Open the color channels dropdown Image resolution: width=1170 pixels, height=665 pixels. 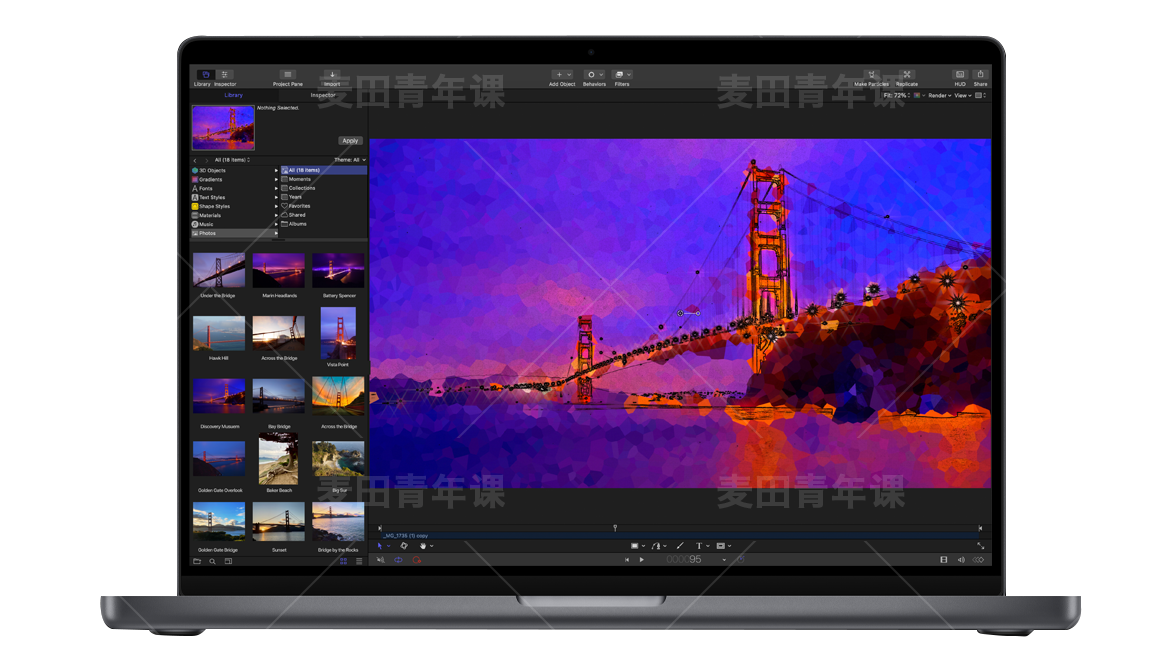pyautogui.click(x=919, y=96)
